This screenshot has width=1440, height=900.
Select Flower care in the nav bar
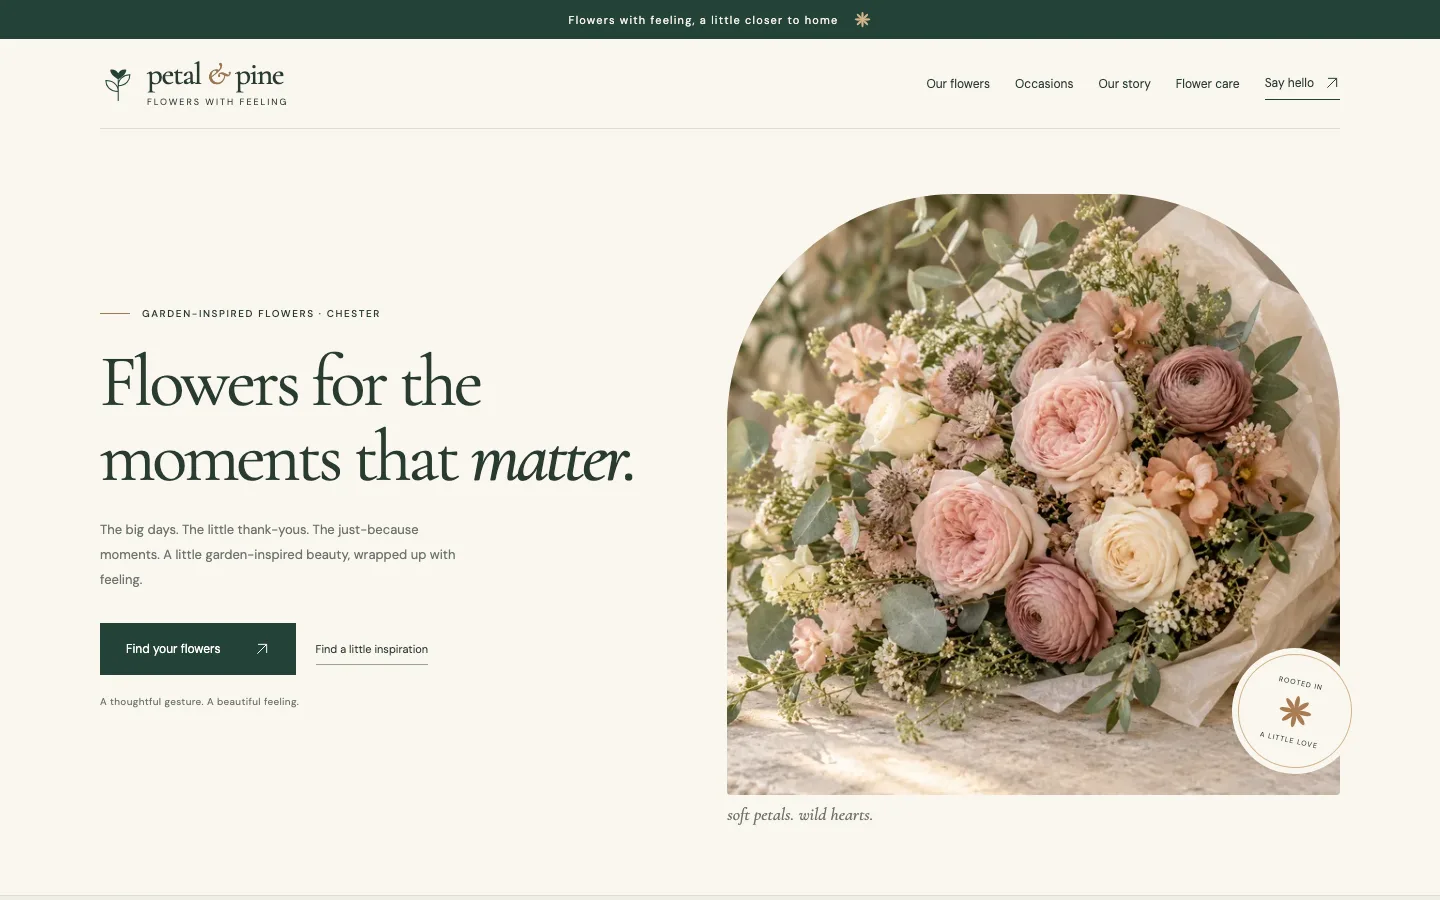[1207, 84]
